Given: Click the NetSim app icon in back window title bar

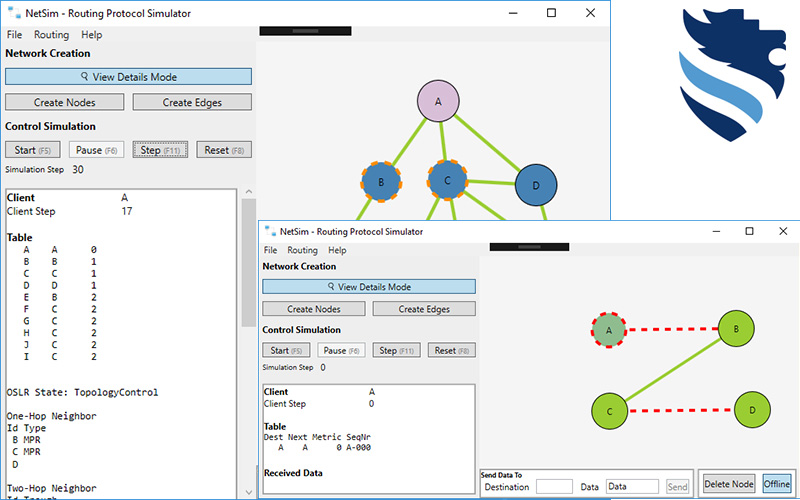Looking at the screenshot, I should tap(14, 13).
